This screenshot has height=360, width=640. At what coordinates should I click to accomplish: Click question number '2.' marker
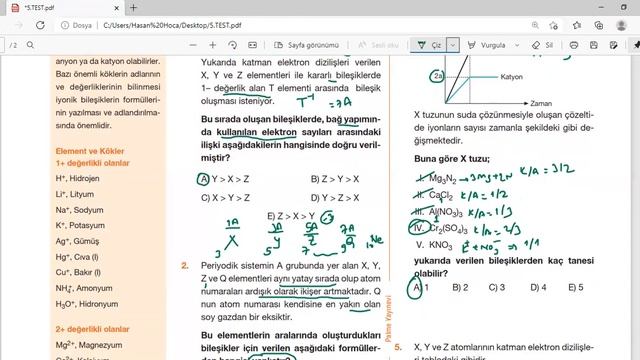point(185,266)
